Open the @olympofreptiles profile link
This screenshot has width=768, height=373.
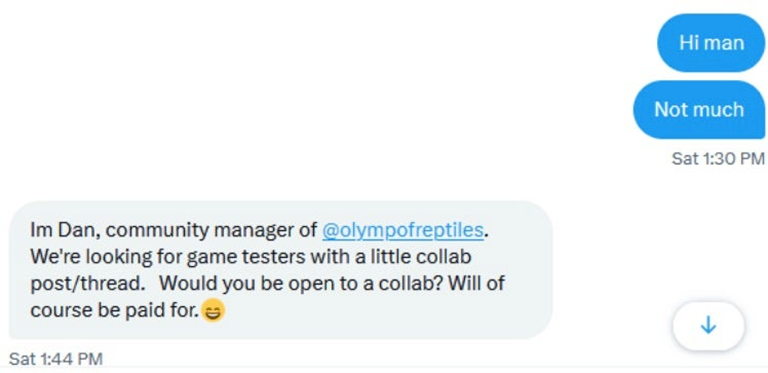403,230
